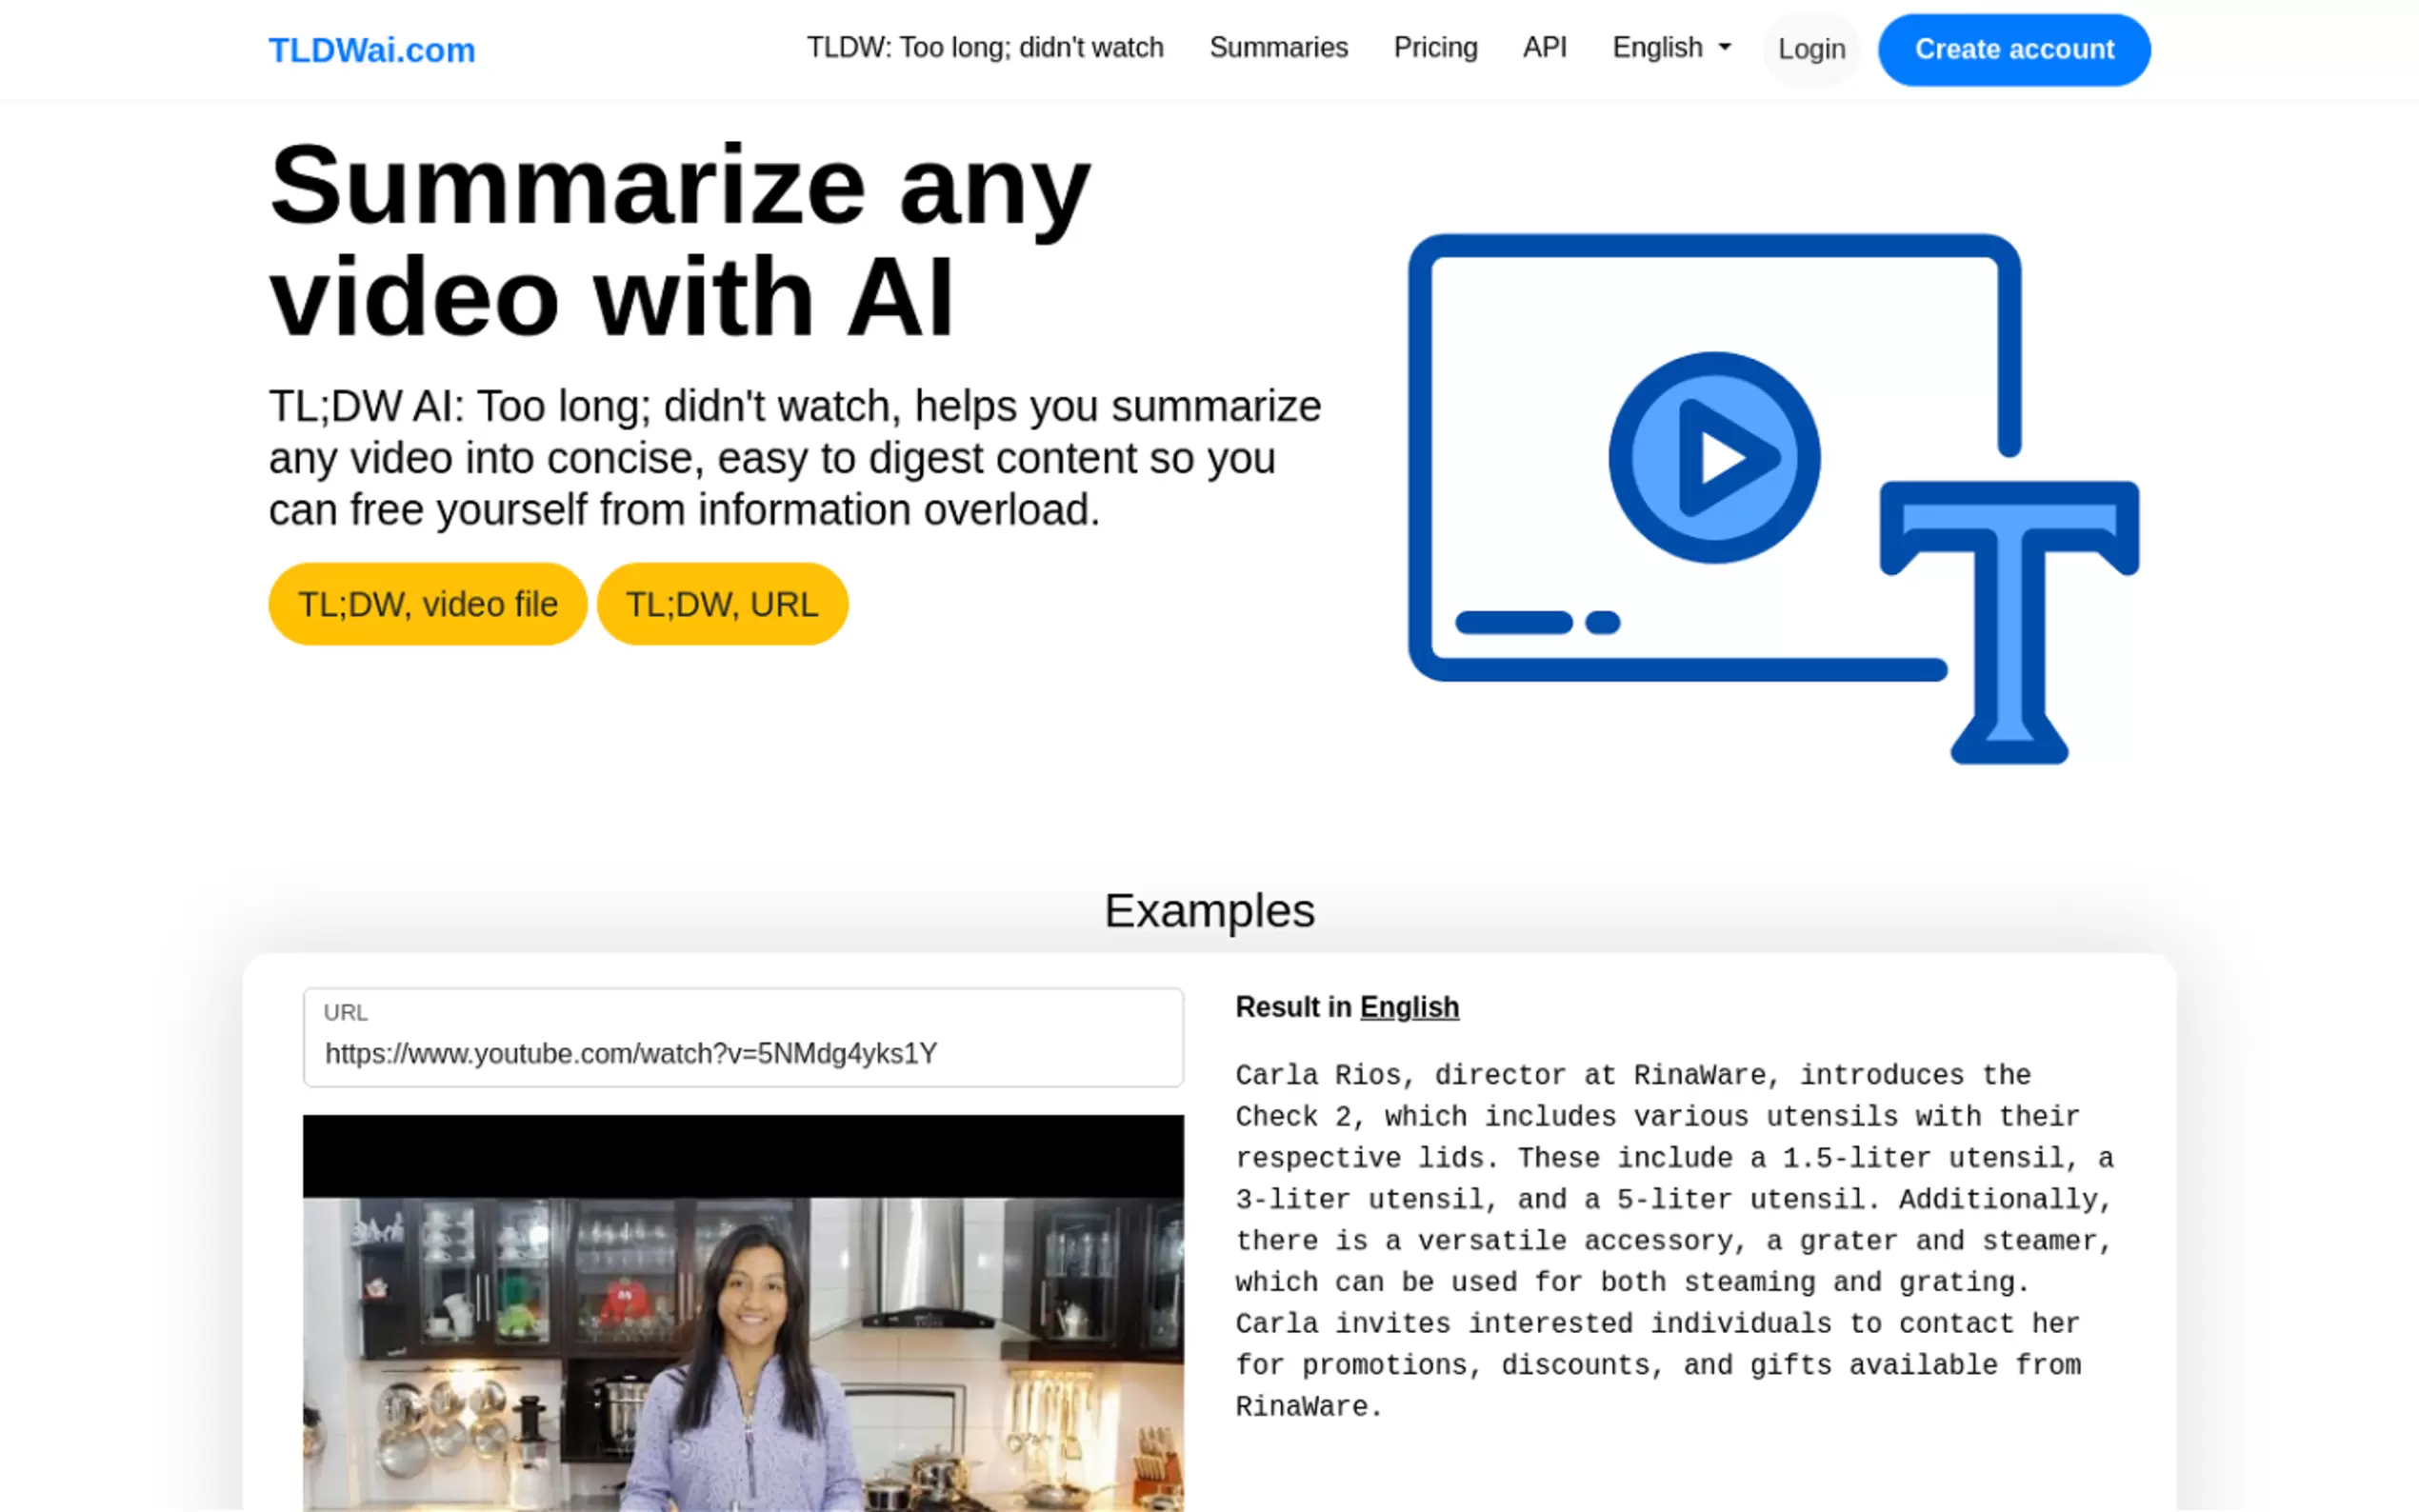Open the Pricing page

click(x=1435, y=48)
